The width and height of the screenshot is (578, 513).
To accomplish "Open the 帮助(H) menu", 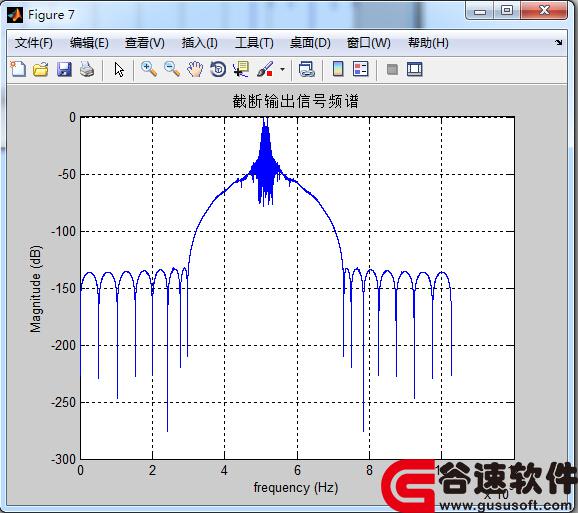I will tap(428, 43).
